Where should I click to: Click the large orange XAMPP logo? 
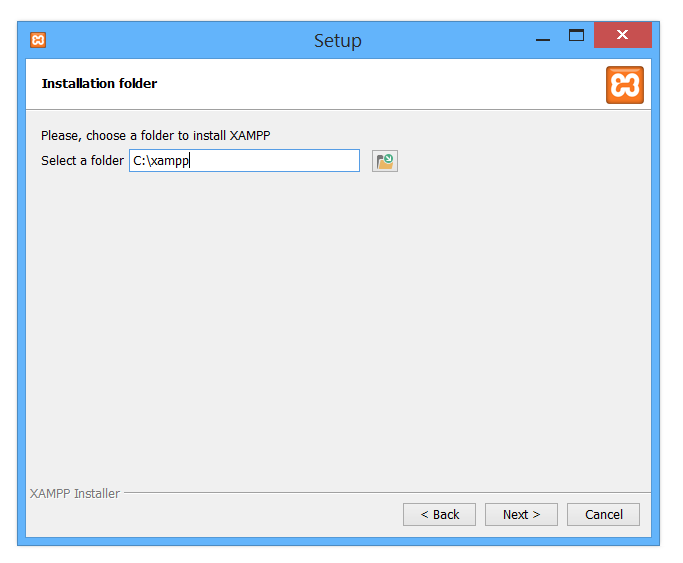click(x=625, y=85)
